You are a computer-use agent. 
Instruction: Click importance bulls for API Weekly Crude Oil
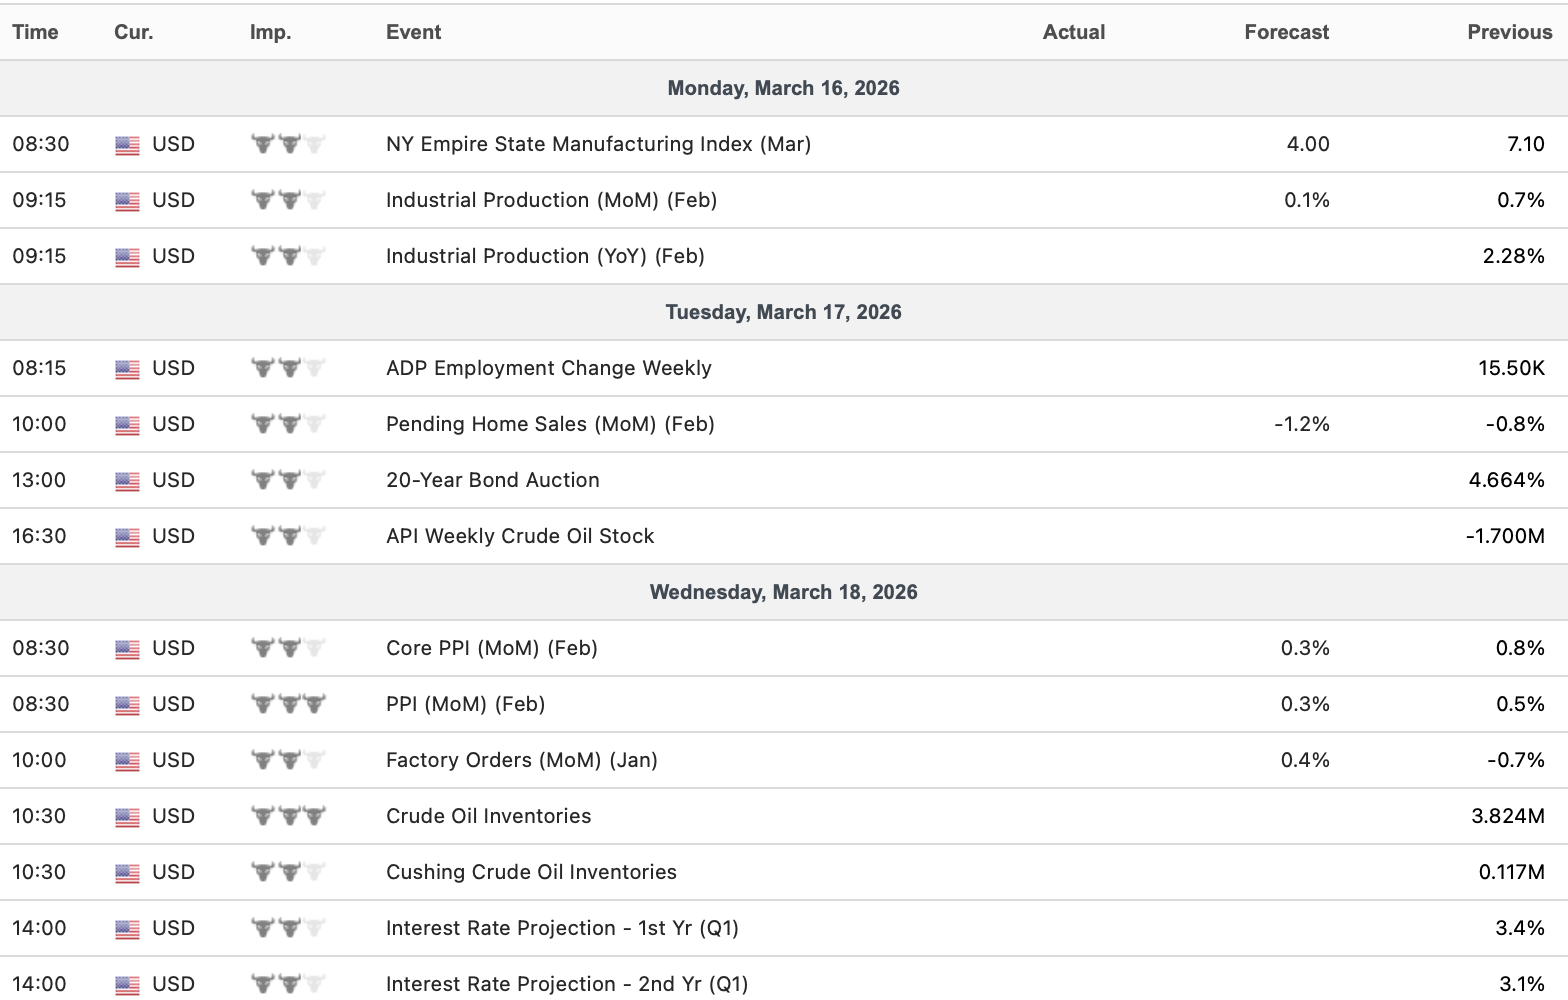pyautogui.click(x=288, y=537)
